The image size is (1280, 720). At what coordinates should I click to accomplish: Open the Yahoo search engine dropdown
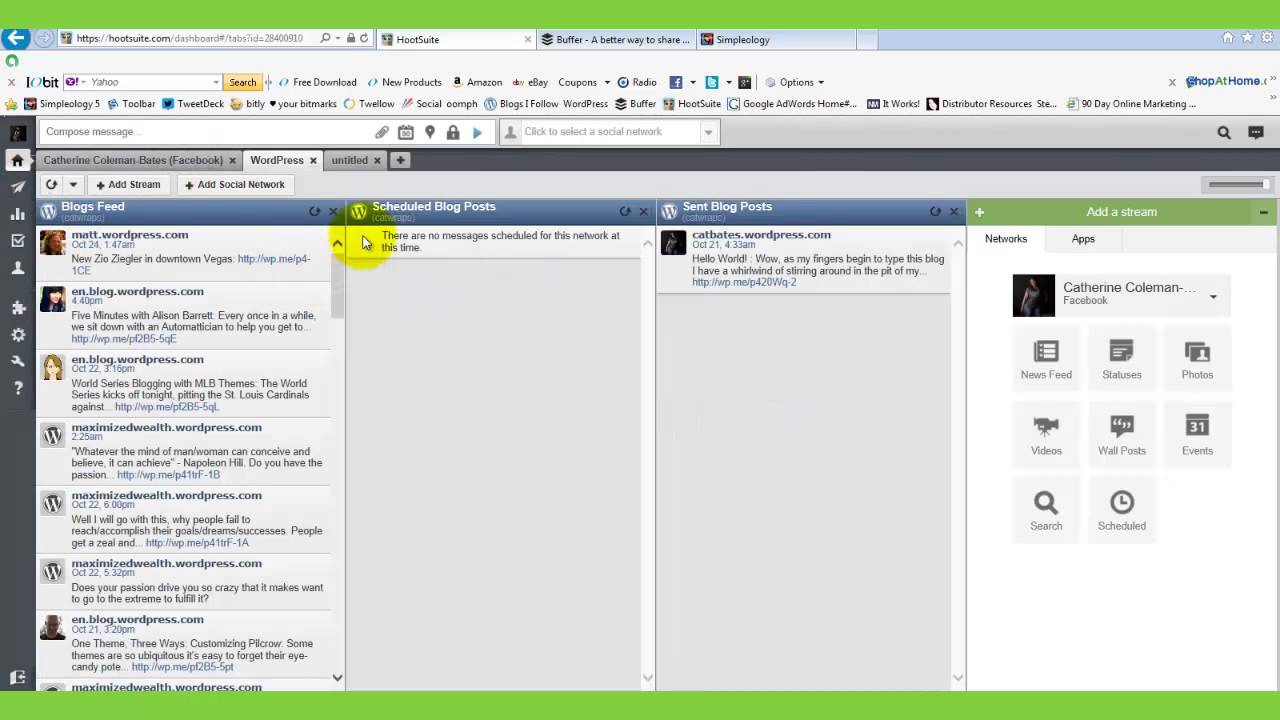coord(215,82)
